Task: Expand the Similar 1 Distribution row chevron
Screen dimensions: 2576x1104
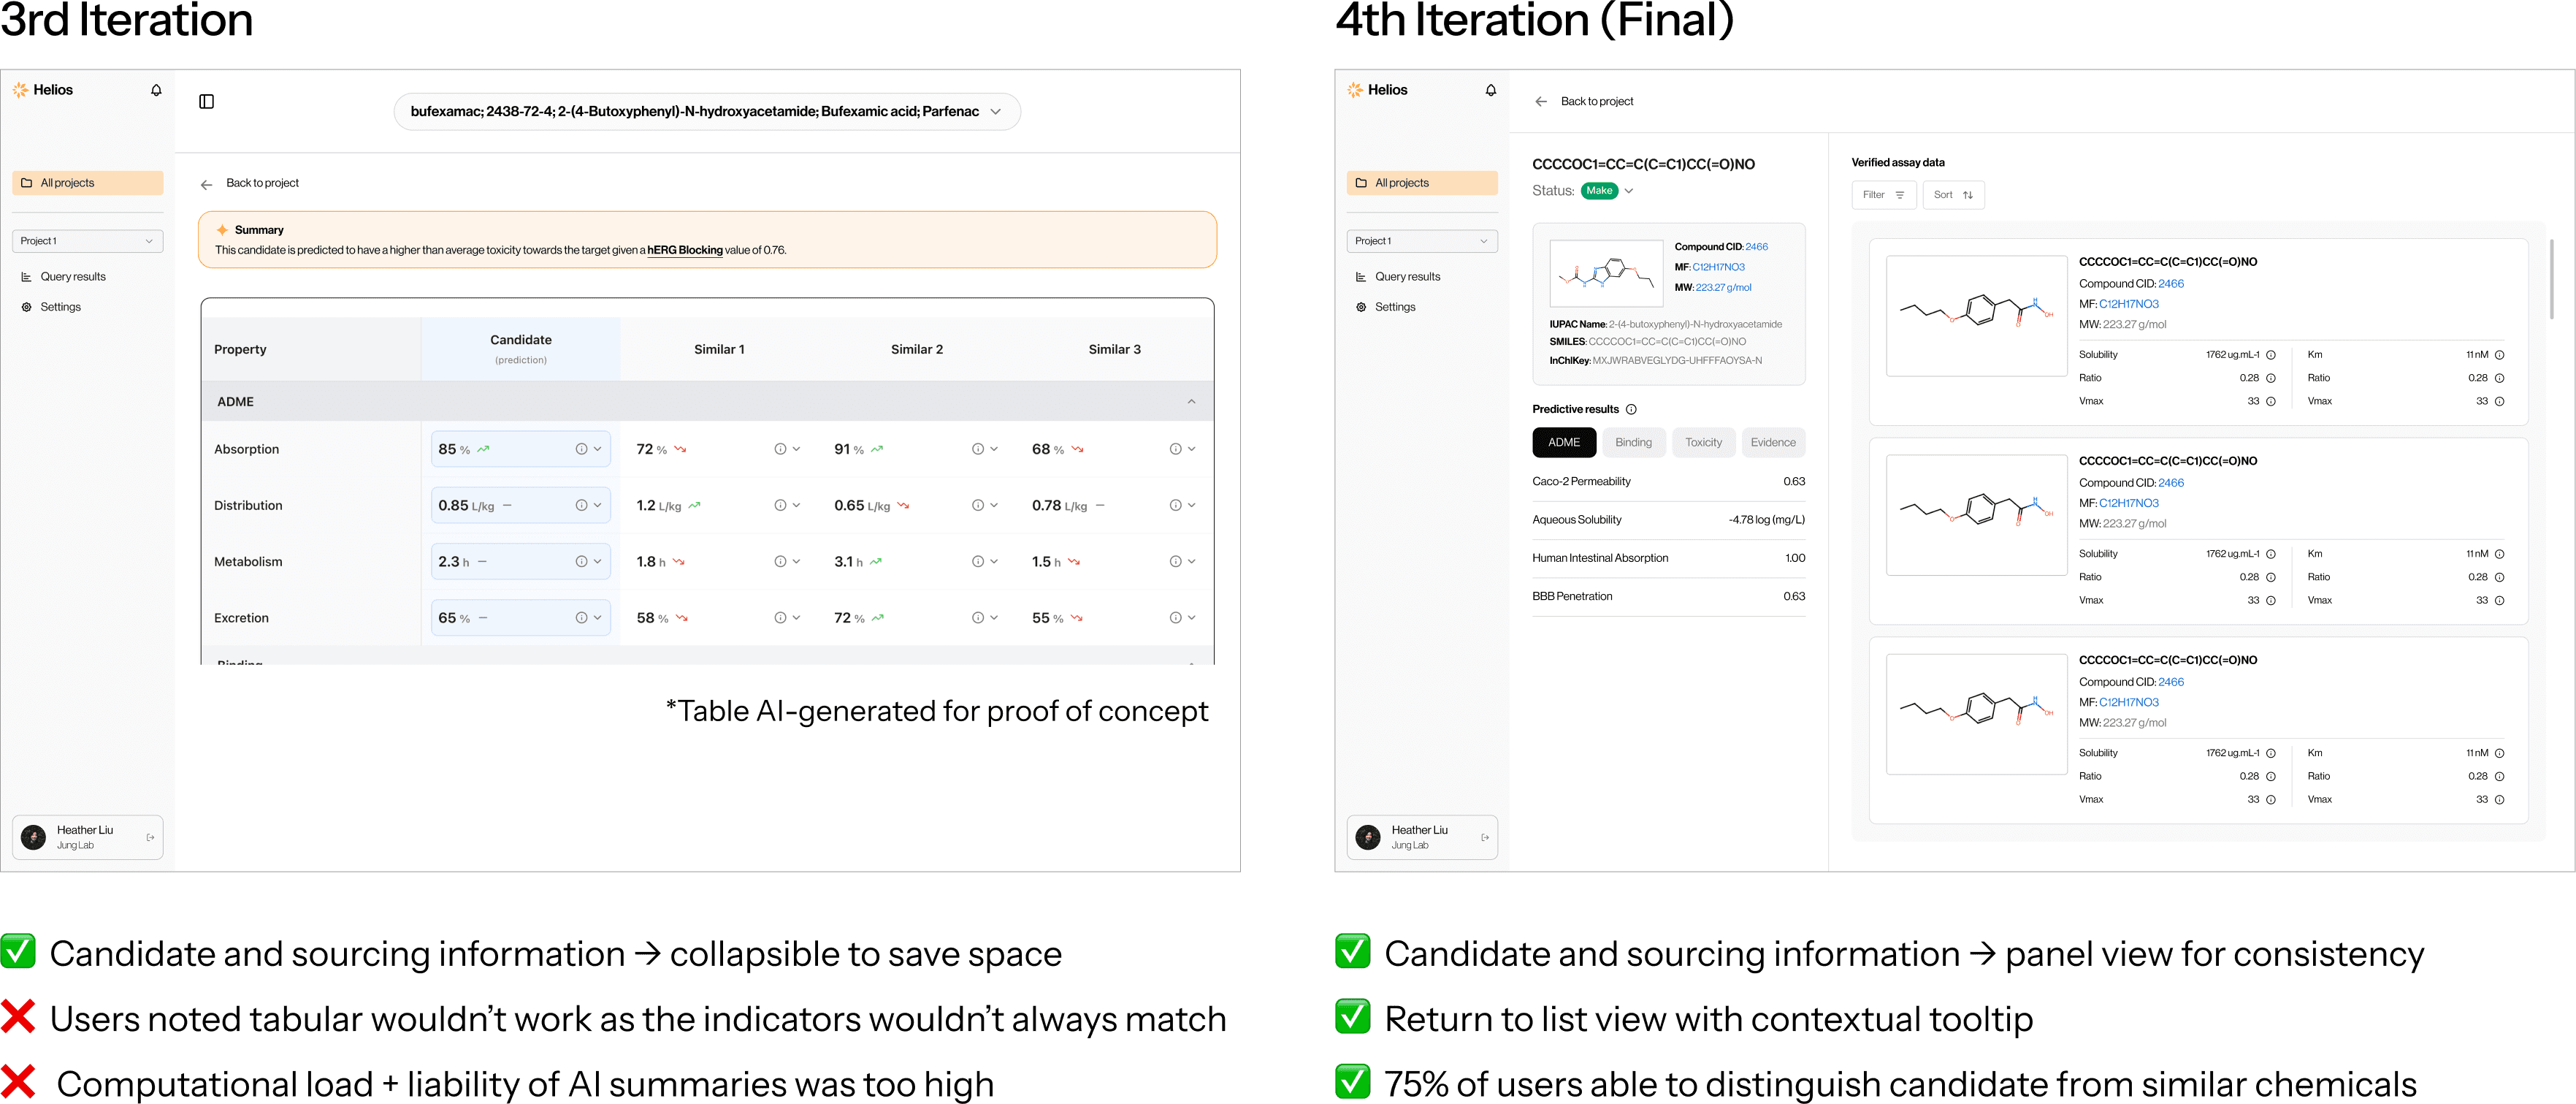Action: click(796, 505)
